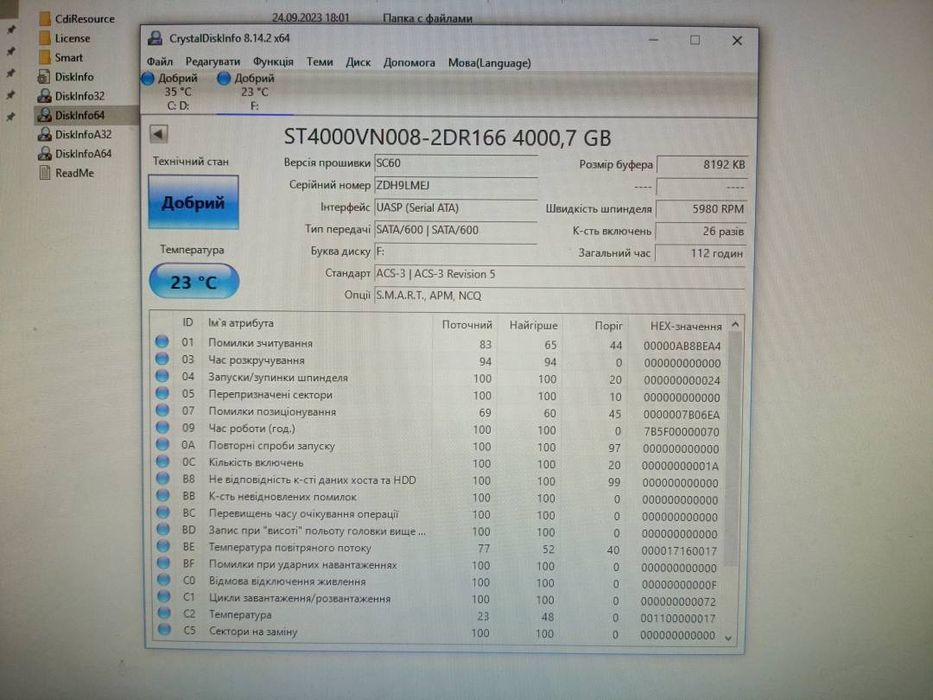Click the Тип передачі field SATA/600
Image resolution: width=933 pixels, height=700 pixels.
(456, 230)
